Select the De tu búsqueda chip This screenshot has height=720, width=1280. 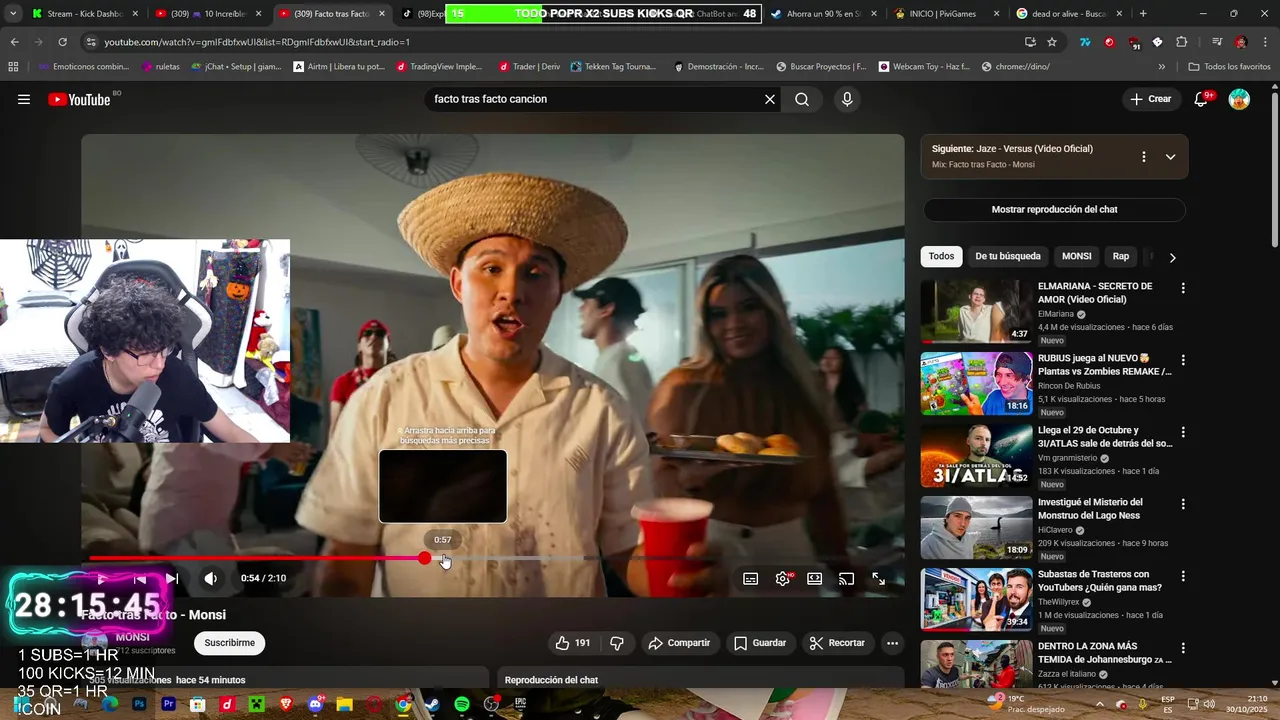coord(1008,256)
